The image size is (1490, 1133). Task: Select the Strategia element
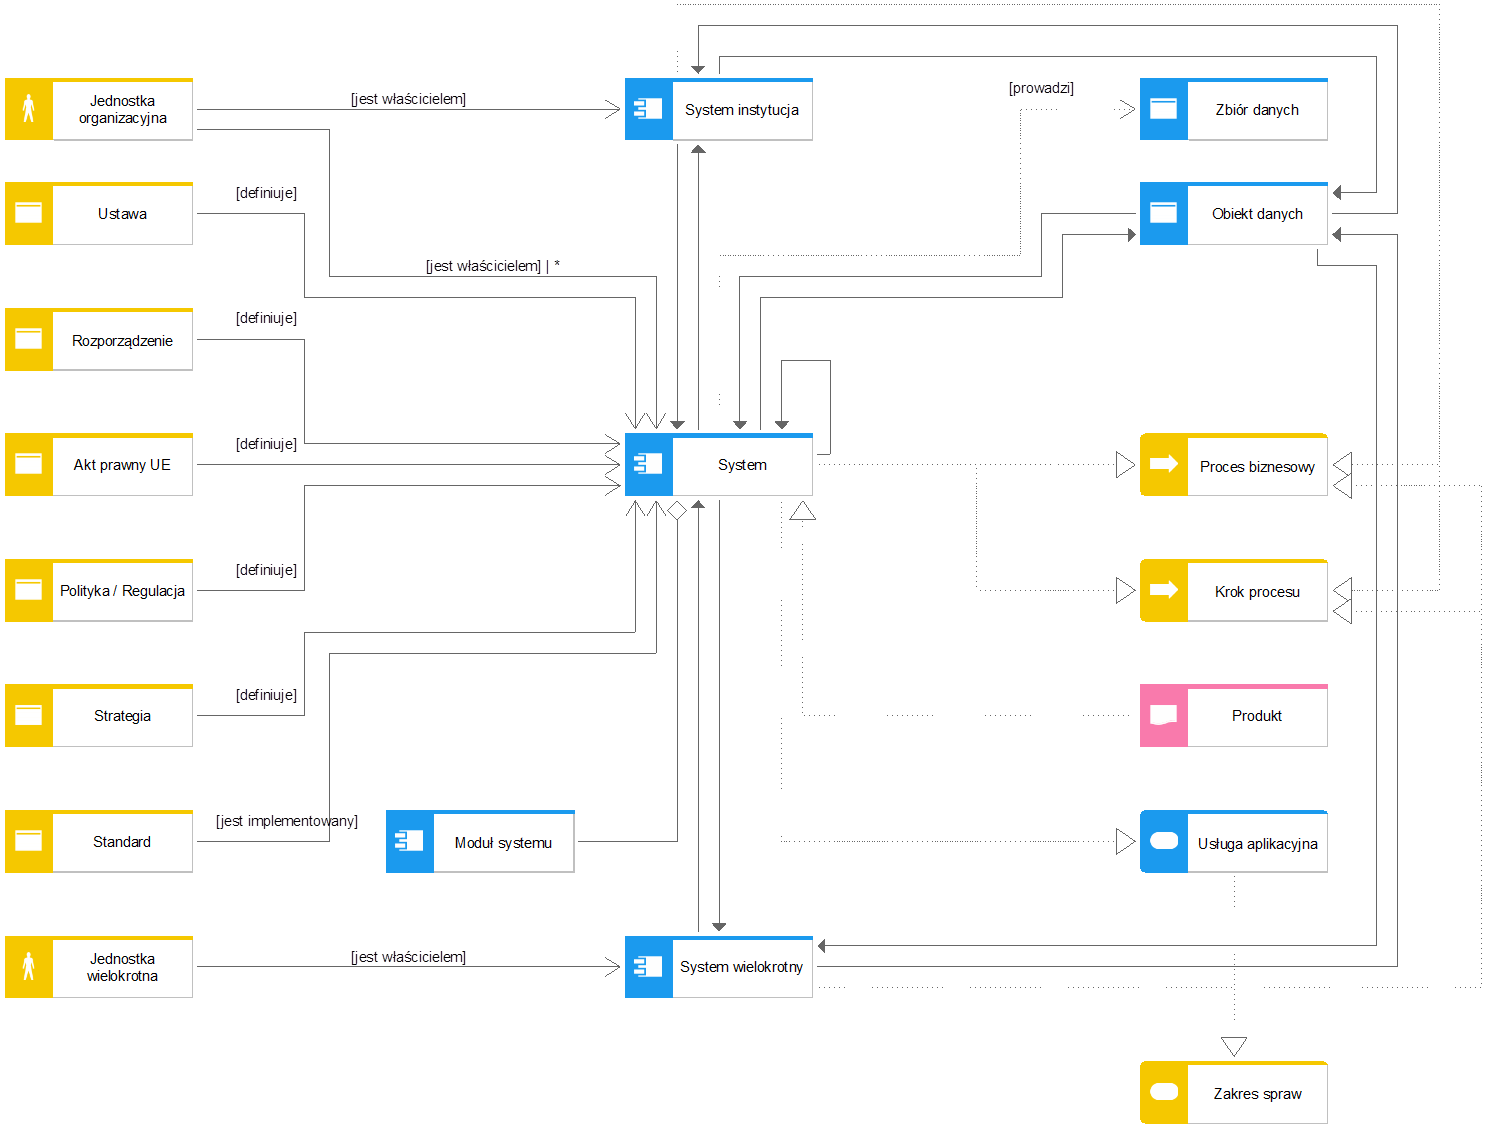tap(122, 716)
